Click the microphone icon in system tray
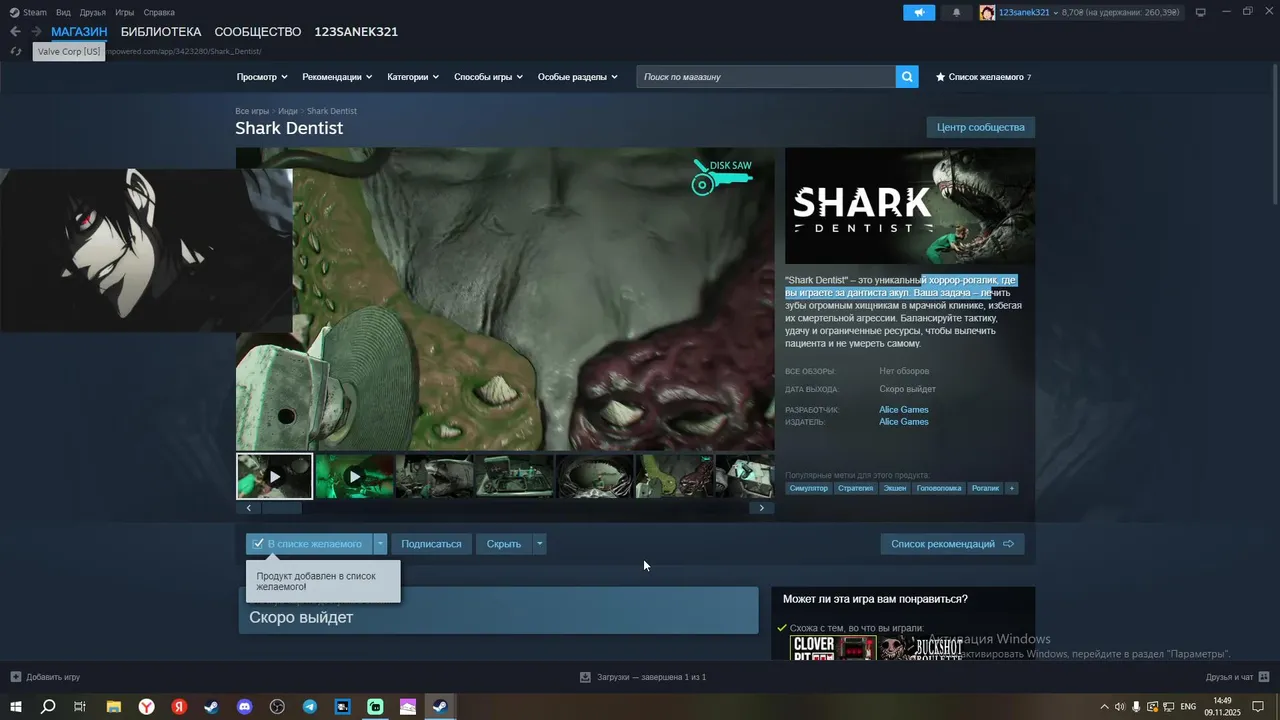 tap(1136, 707)
